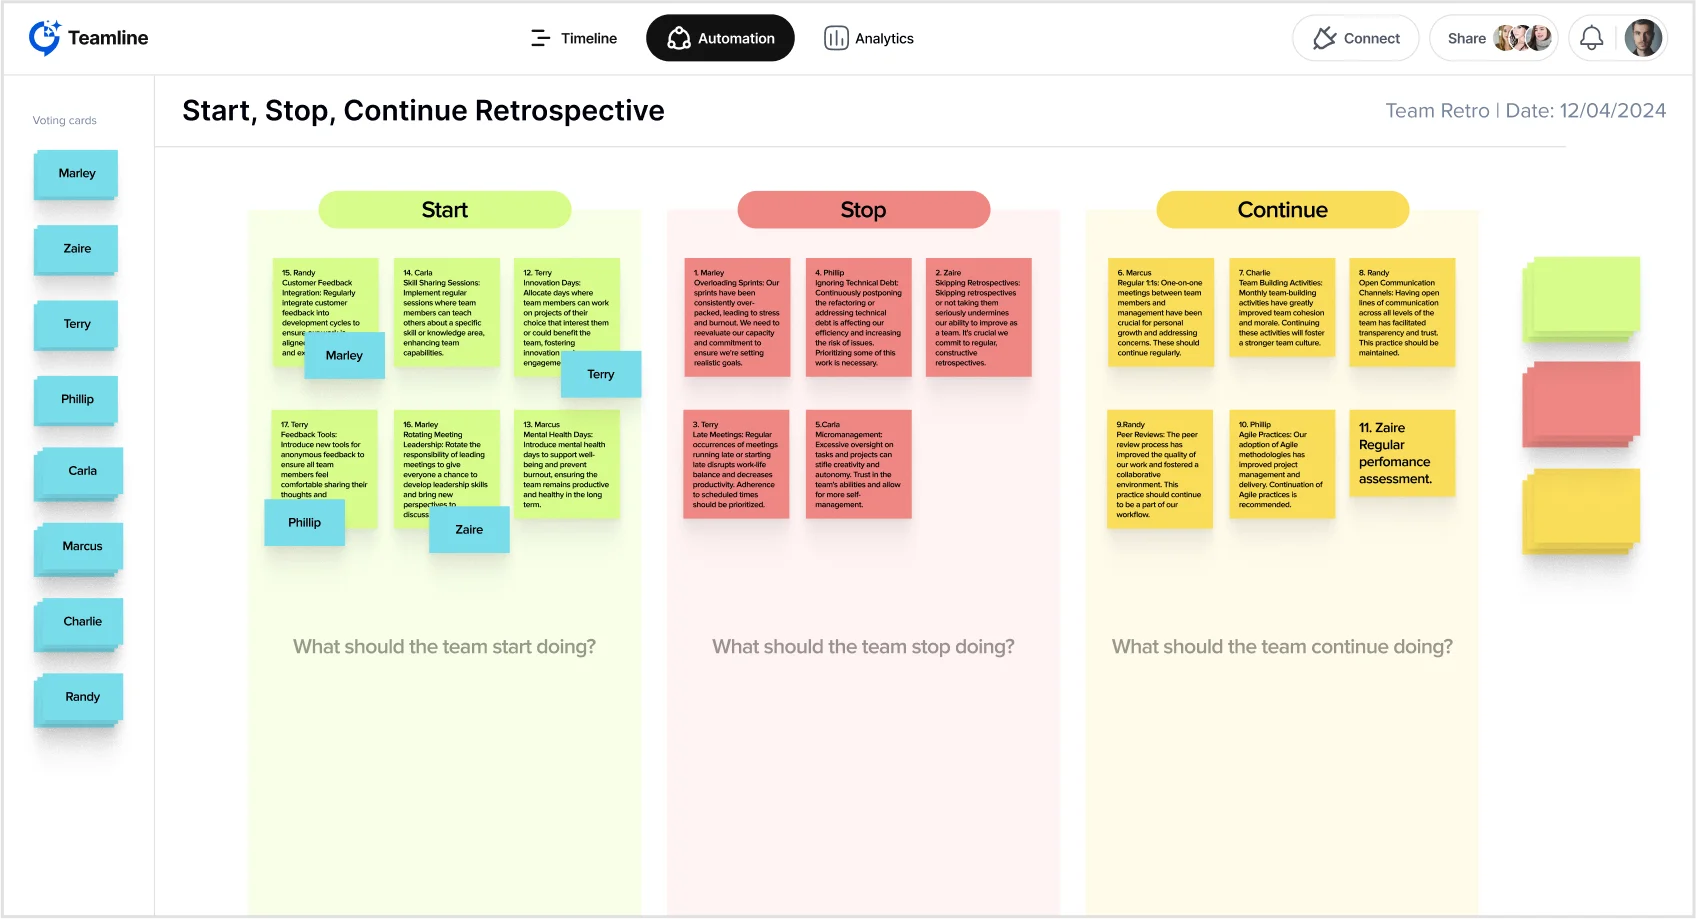Switch to the Analytics tab

(869, 38)
